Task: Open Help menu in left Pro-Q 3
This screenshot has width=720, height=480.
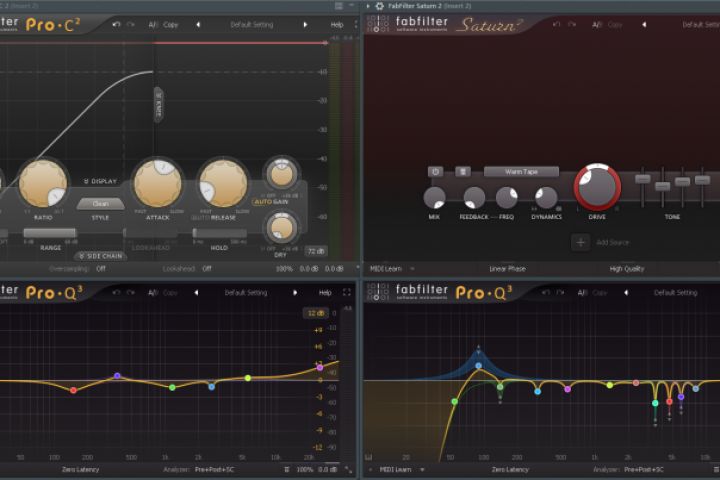Action: click(325, 293)
